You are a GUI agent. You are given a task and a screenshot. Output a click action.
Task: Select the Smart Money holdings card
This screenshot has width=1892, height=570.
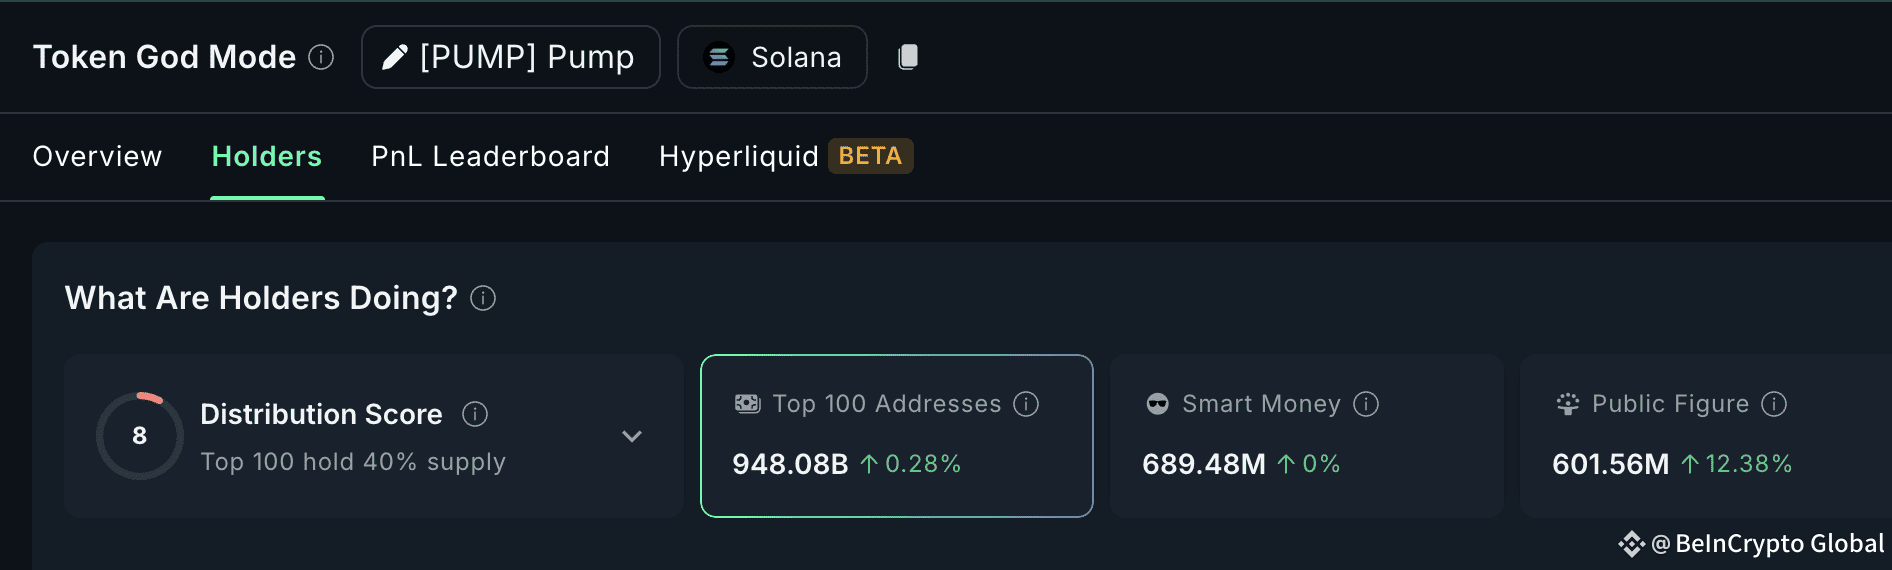pyautogui.click(x=1307, y=436)
